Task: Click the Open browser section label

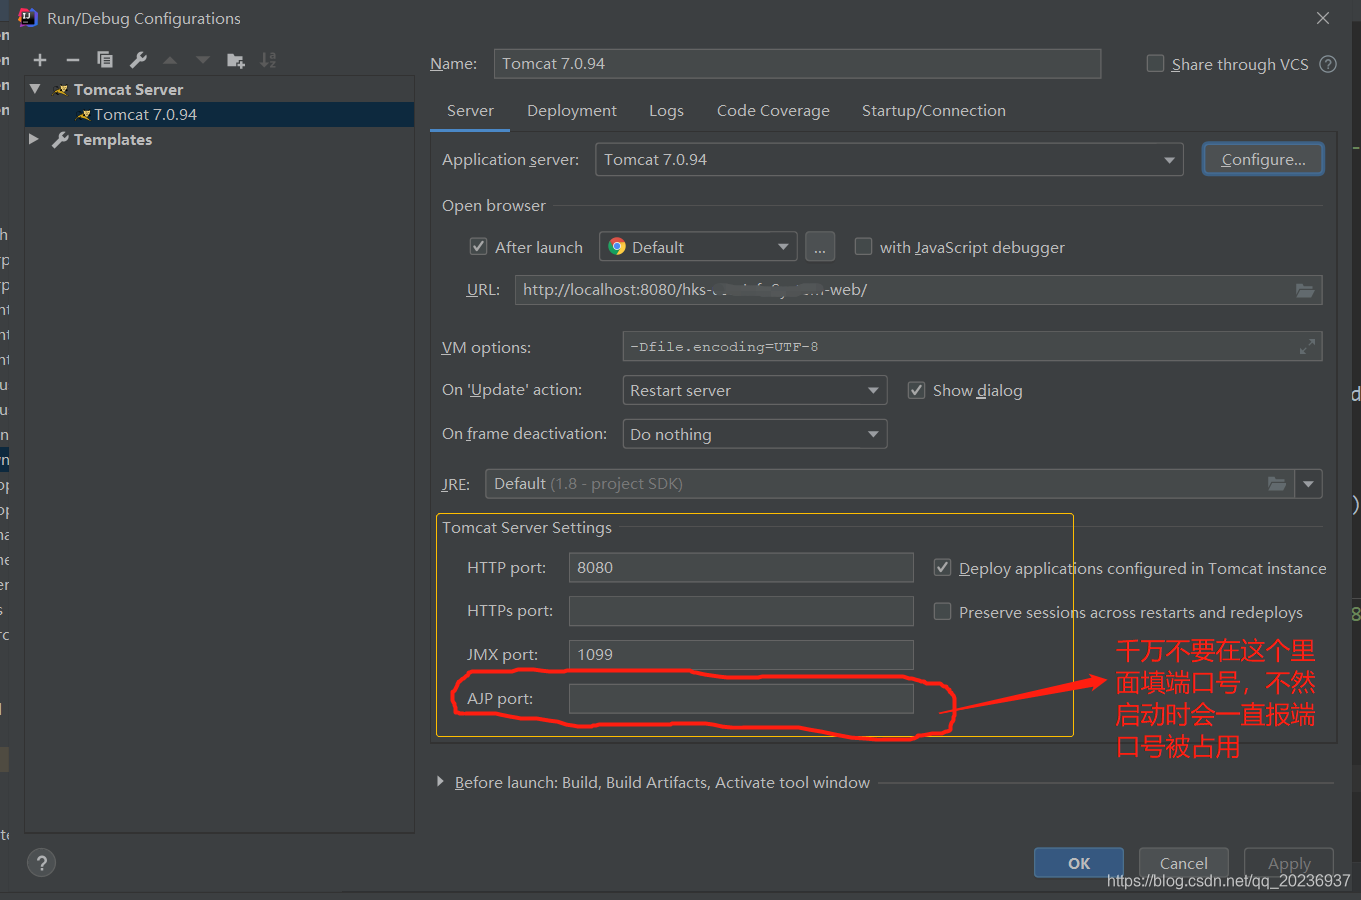Action: tap(494, 205)
